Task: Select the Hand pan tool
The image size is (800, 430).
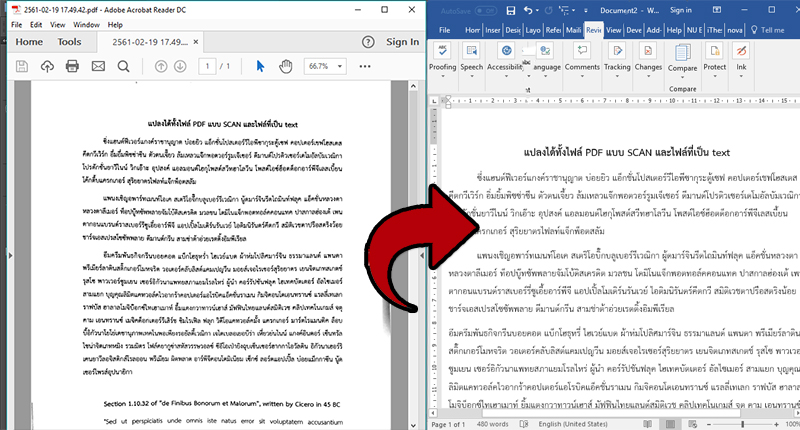Action: pos(285,66)
